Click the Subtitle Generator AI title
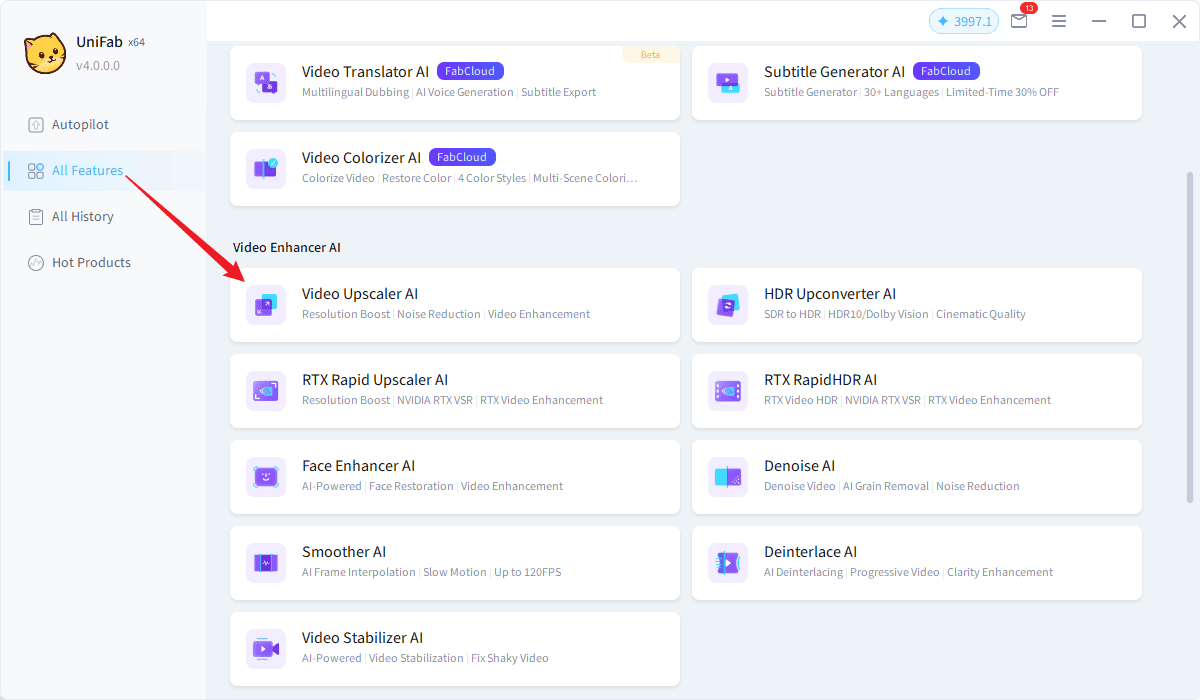 pyautogui.click(x=834, y=72)
